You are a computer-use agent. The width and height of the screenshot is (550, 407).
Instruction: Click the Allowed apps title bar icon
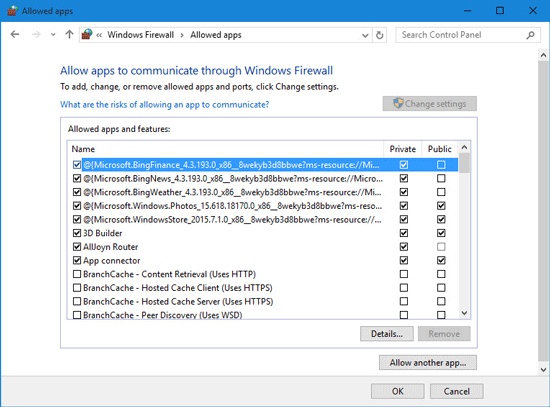pyautogui.click(x=12, y=11)
